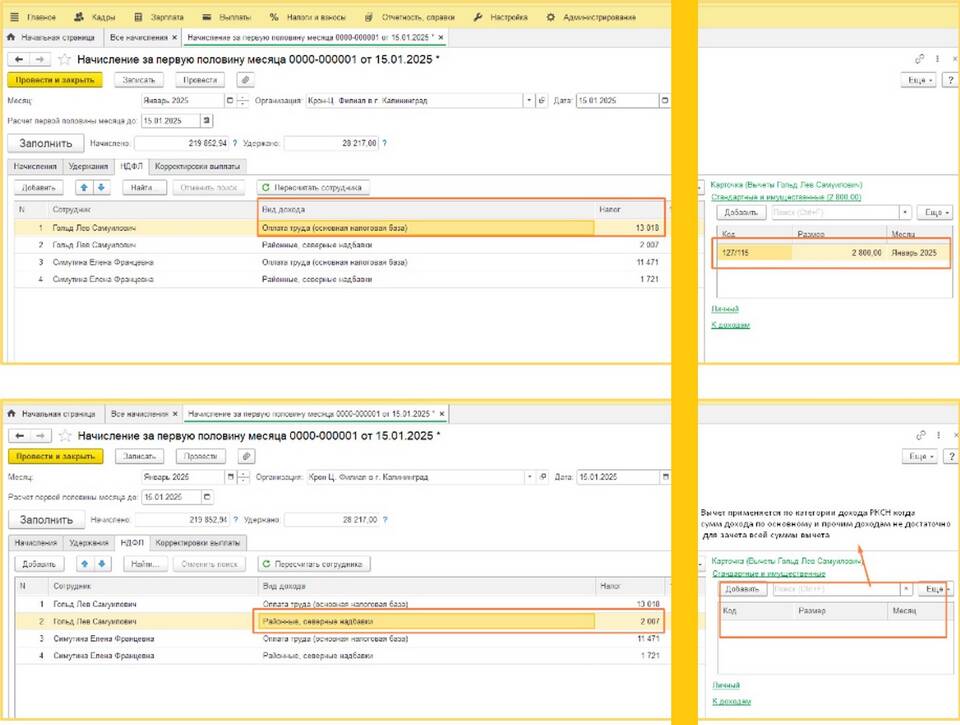Image resolution: width=960 pixels, height=725 pixels.
Task: Open Еще menu beside help in upper screenshot
Action: tap(918, 80)
